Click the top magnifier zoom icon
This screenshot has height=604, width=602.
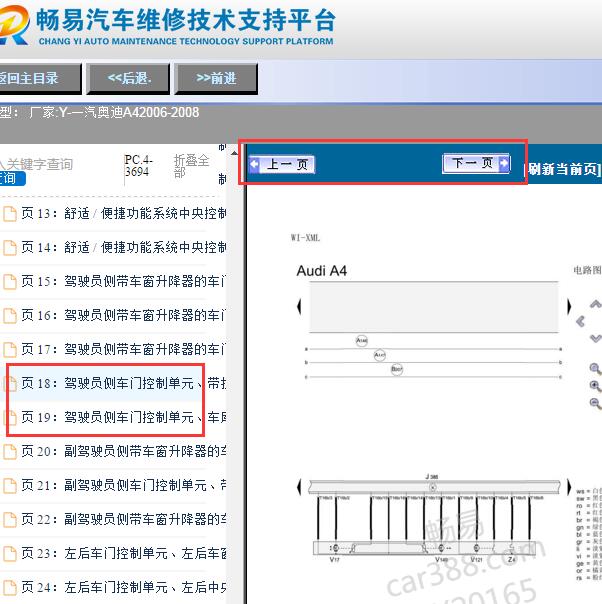595,369
